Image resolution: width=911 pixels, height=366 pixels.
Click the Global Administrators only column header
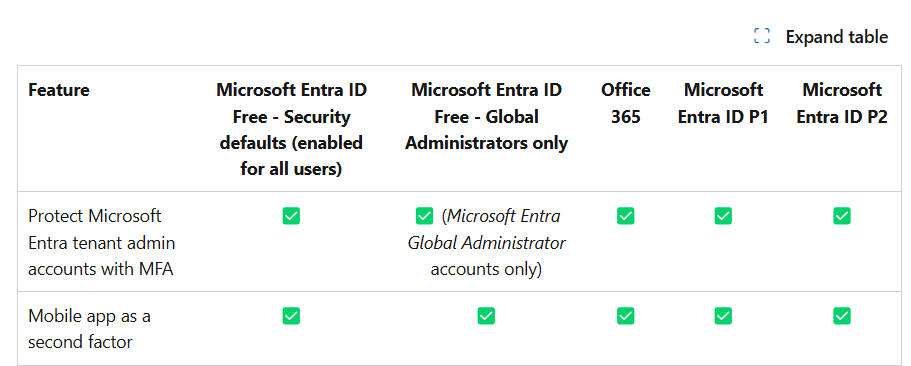click(x=486, y=116)
